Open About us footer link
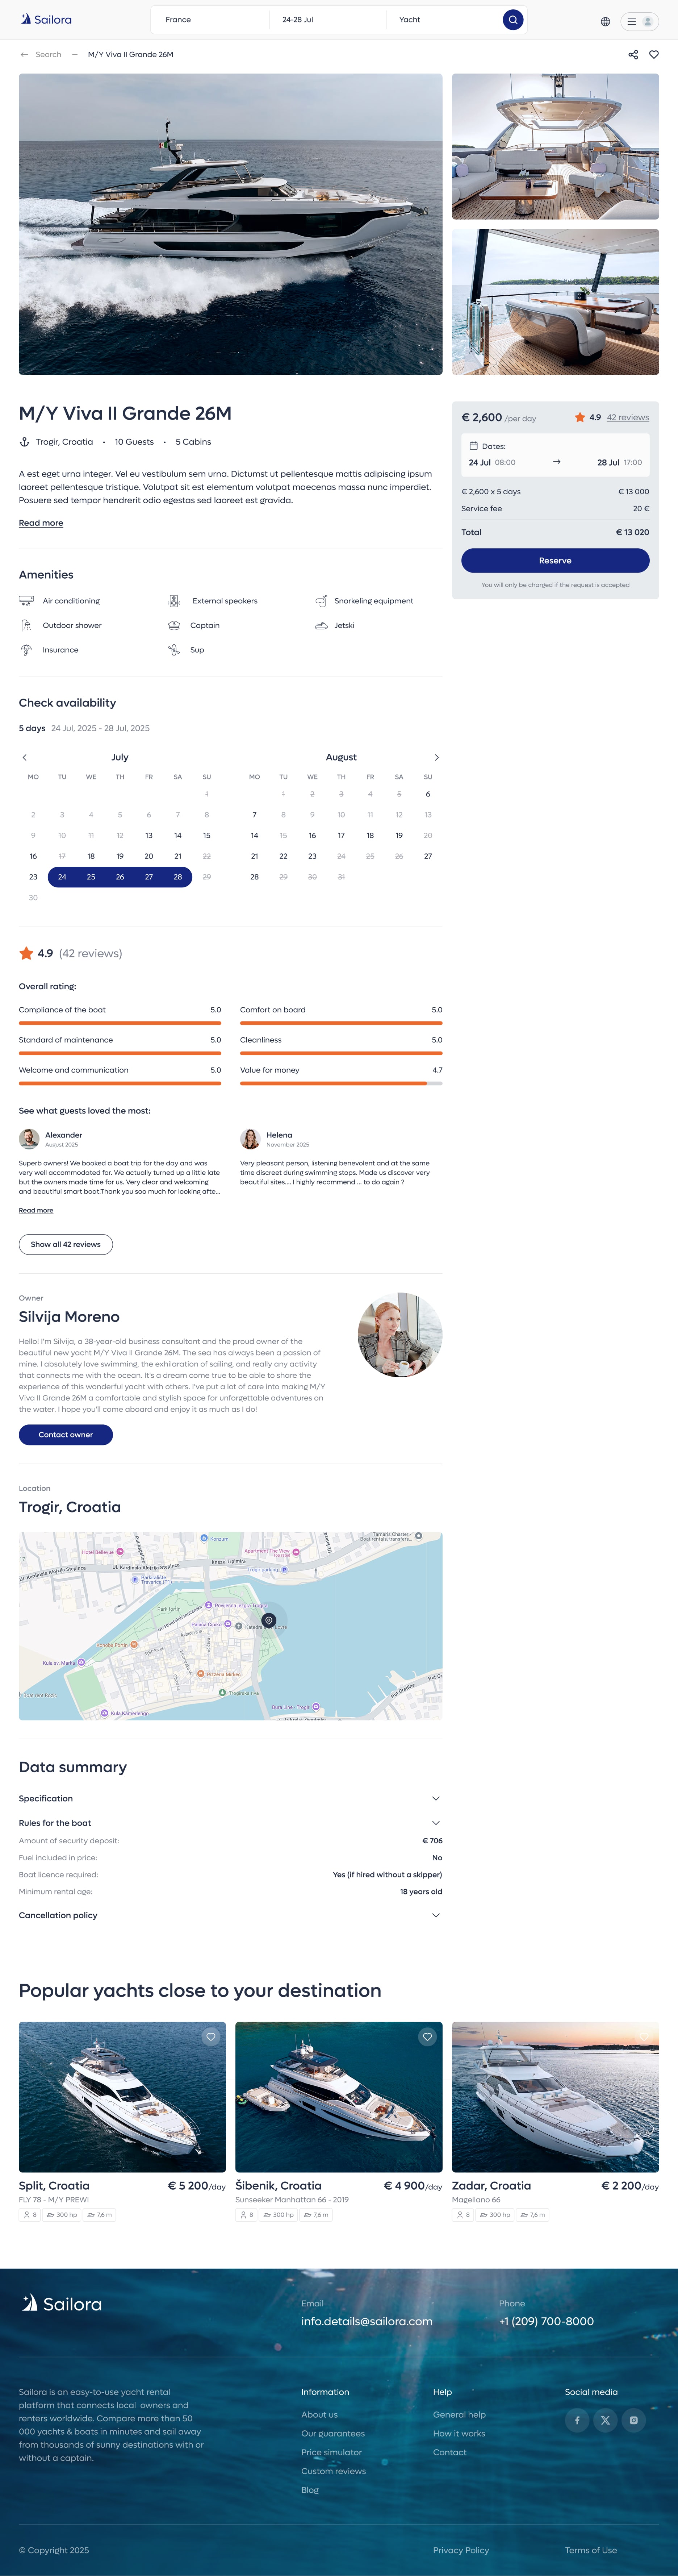 (x=319, y=2415)
